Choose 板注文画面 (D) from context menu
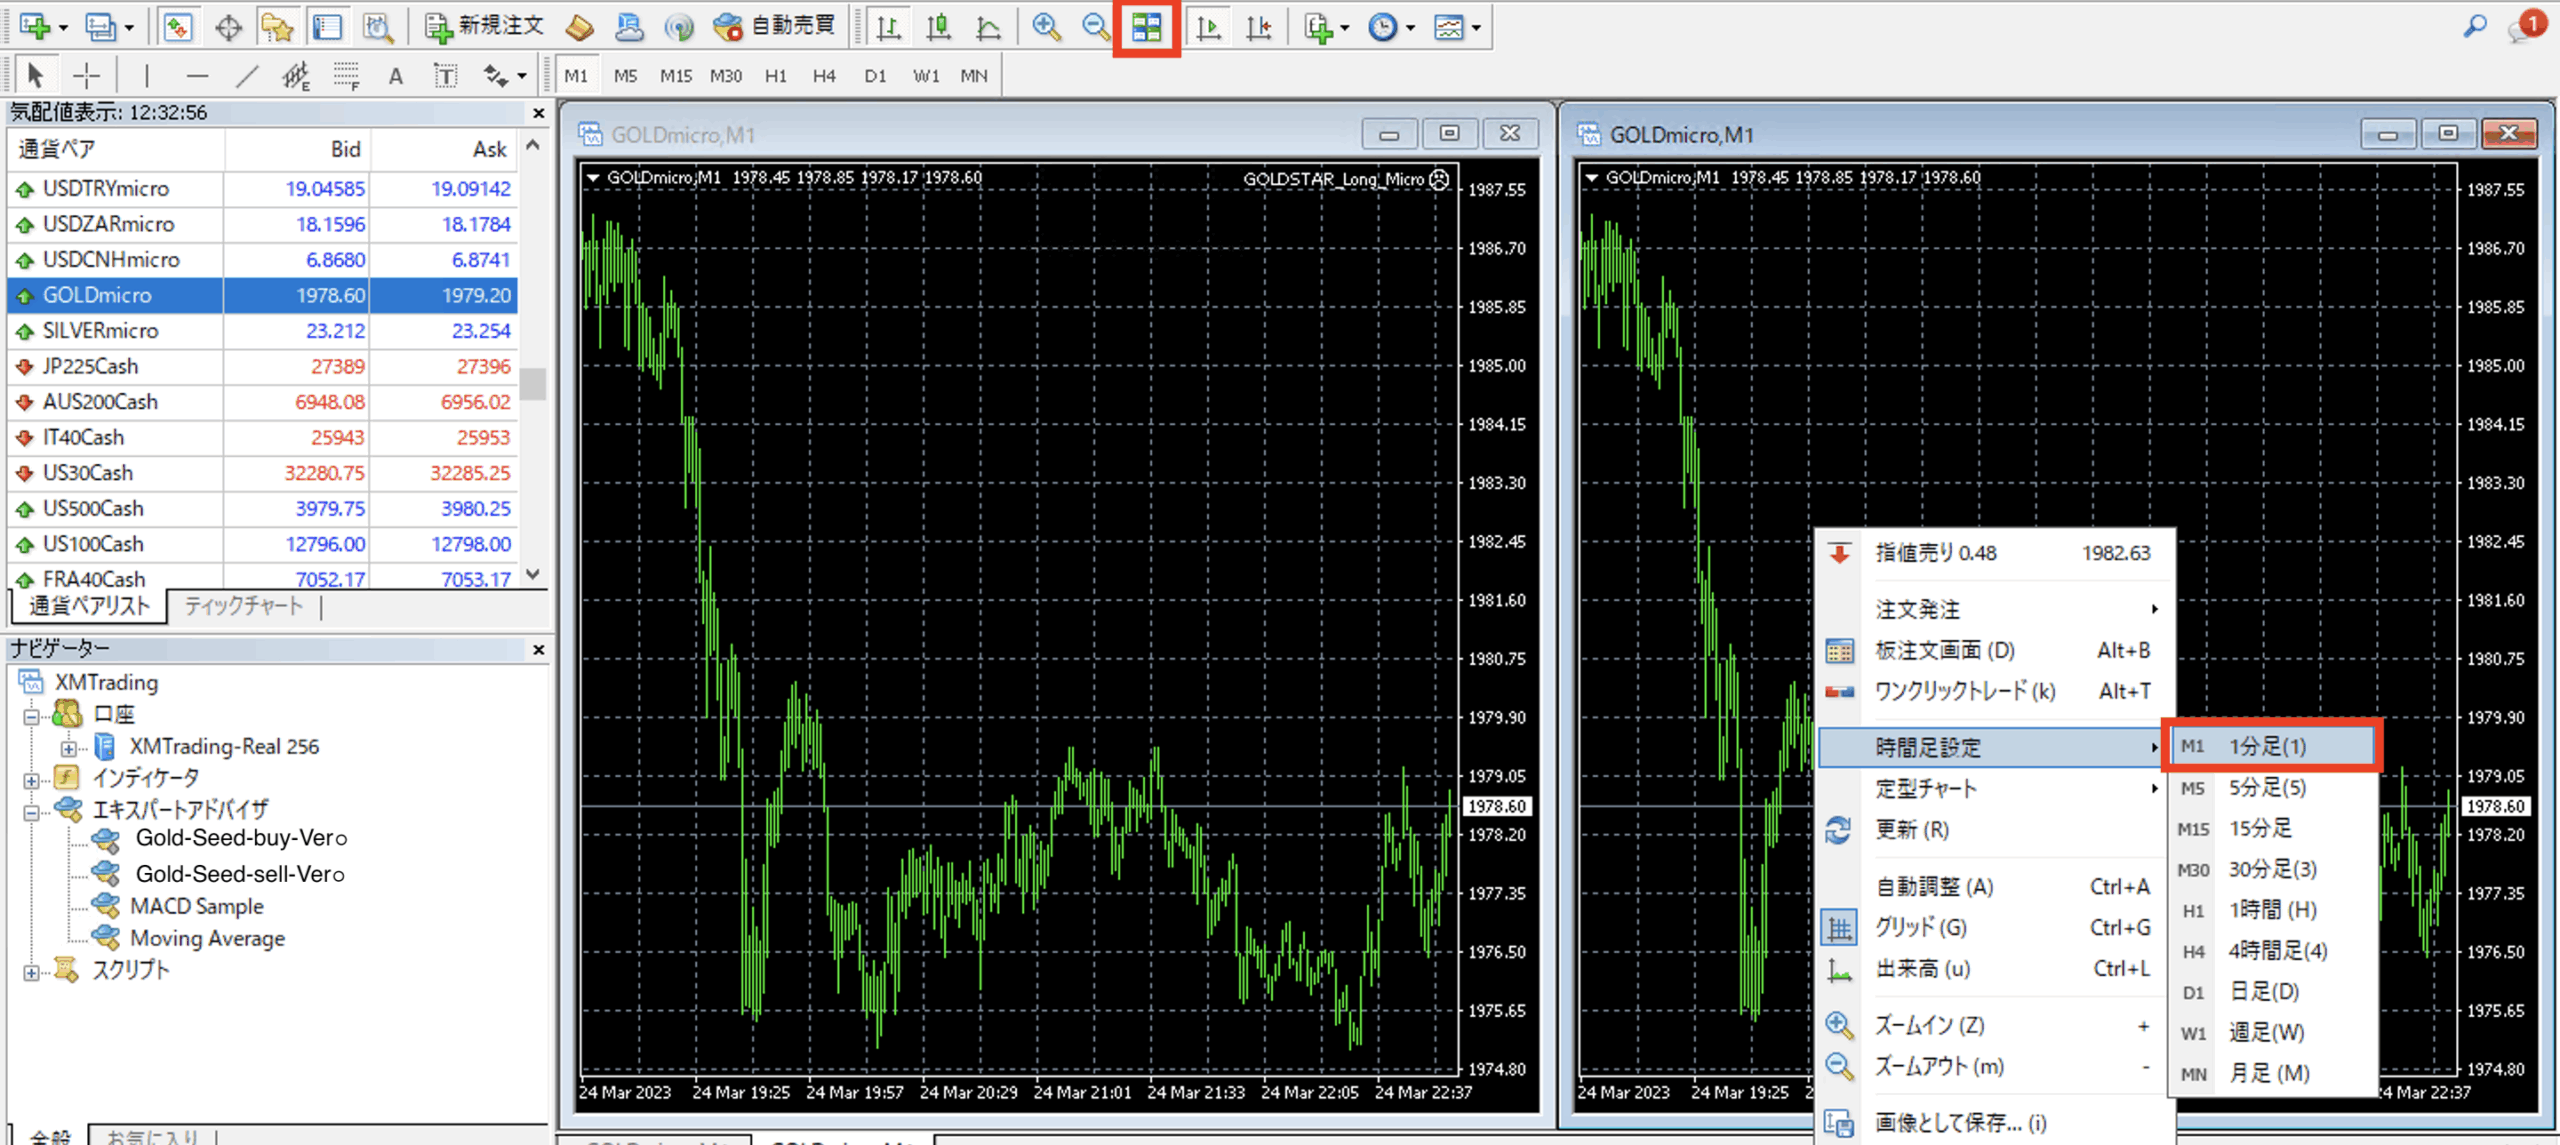The width and height of the screenshot is (2560, 1145). tap(1996, 650)
